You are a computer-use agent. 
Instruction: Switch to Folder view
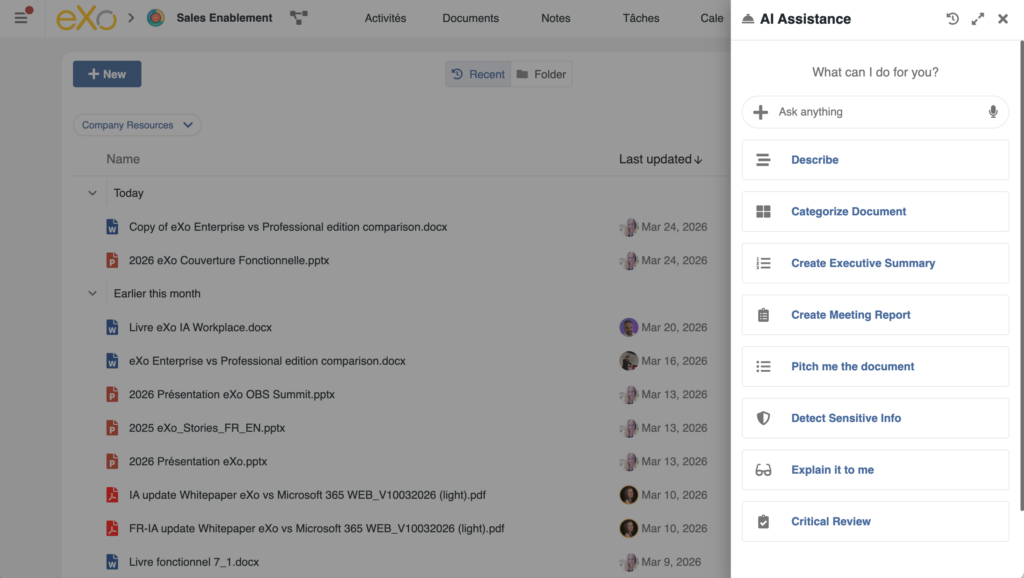pos(541,74)
